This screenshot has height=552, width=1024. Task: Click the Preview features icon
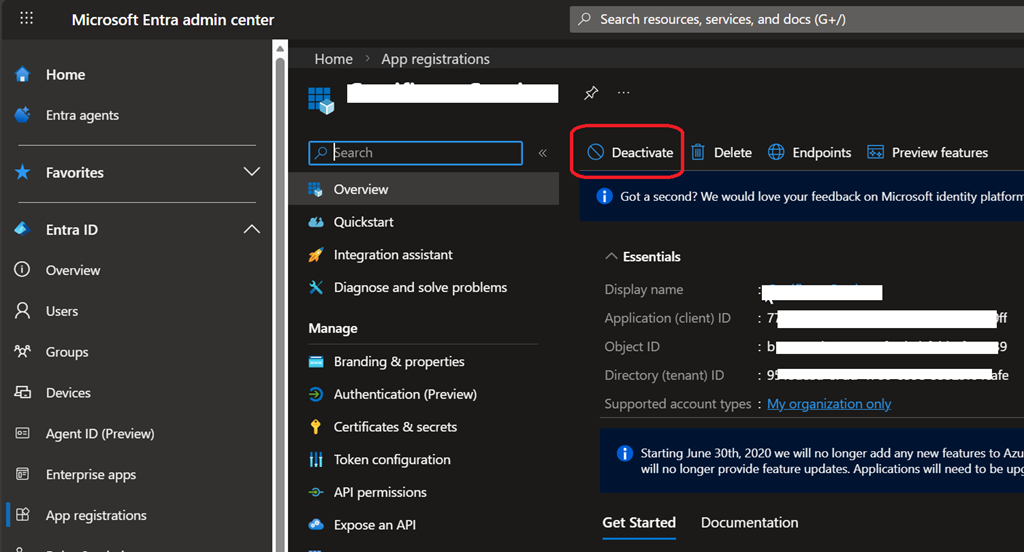coord(875,152)
